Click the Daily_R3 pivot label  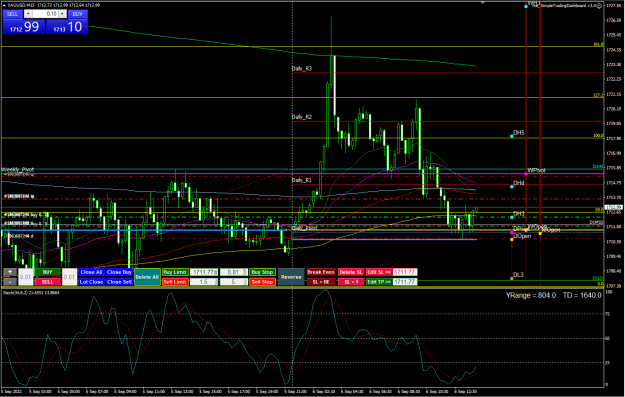pos(302,69)
